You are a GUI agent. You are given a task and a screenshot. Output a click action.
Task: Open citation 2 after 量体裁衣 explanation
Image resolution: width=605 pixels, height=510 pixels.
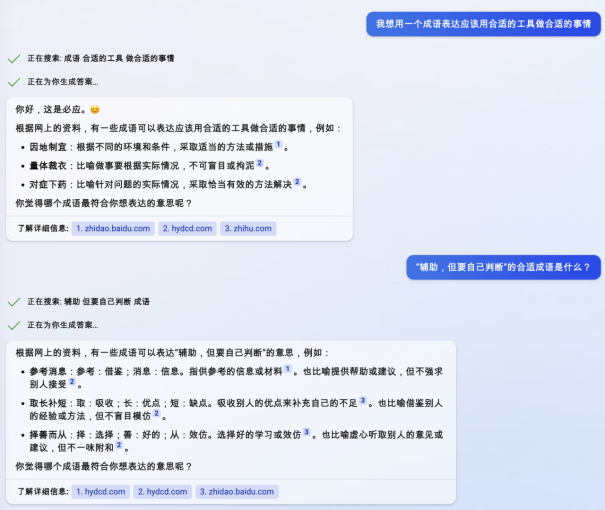coord(260,163)
